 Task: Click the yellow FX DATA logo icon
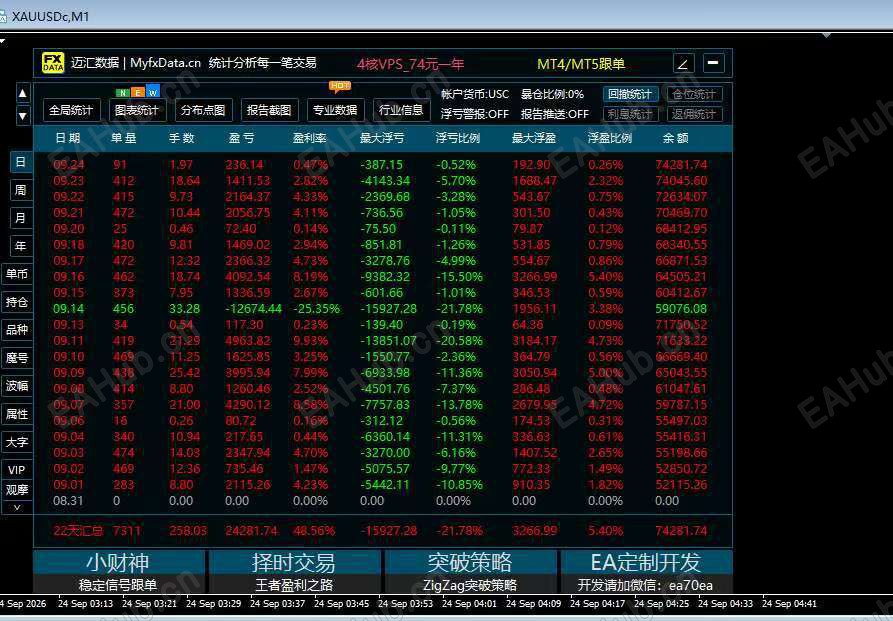click(x=53, y=63)
